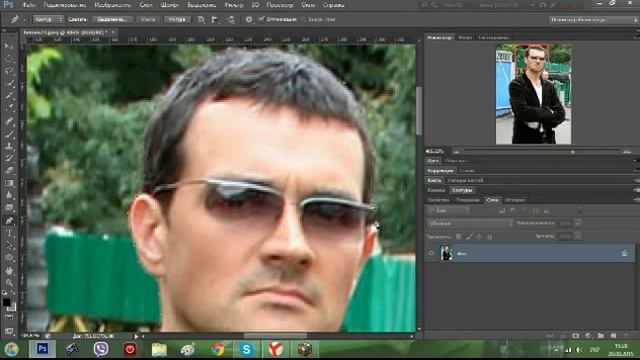The height and width of the screenshot is (360, 640).
Task: Select the Hand tool
Action: point(9,271)
